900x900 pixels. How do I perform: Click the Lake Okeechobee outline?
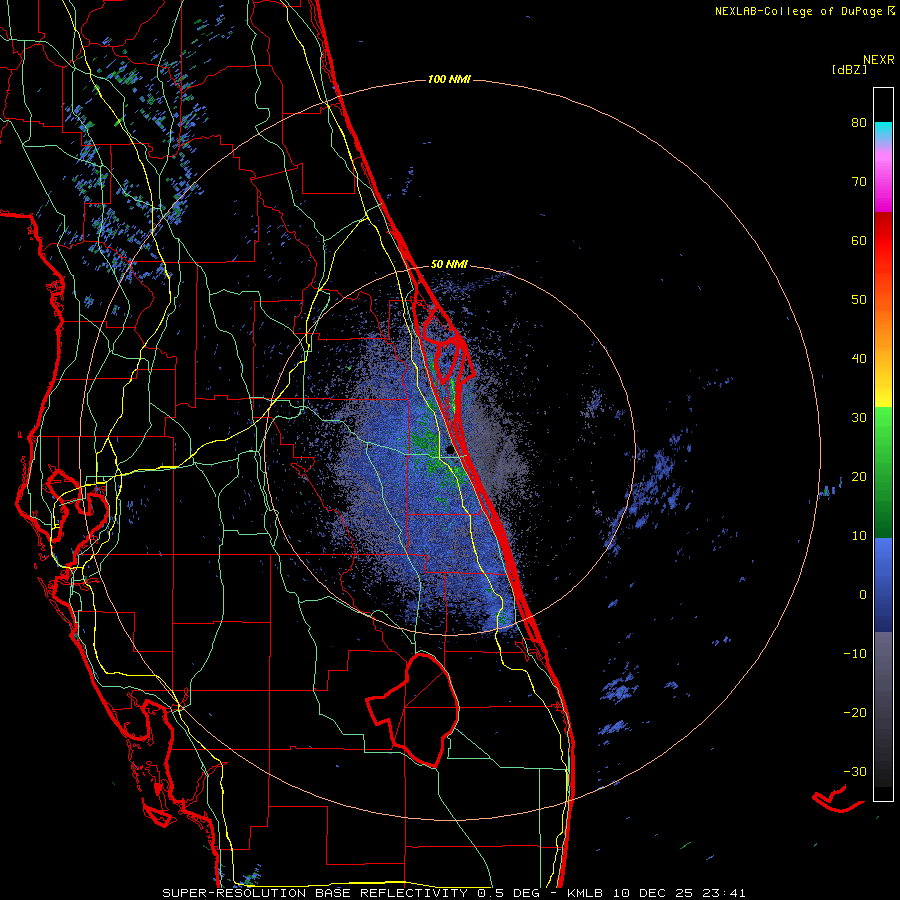tap(413, 709)
